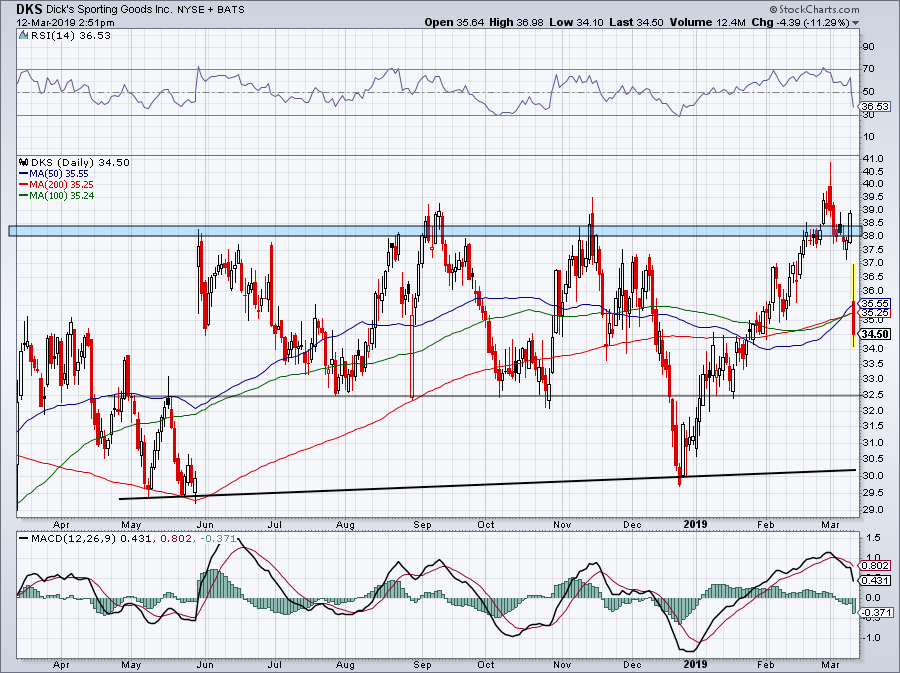
Task: Open the dropdown arrow next to Chg
Action: [x=856, y=23]
